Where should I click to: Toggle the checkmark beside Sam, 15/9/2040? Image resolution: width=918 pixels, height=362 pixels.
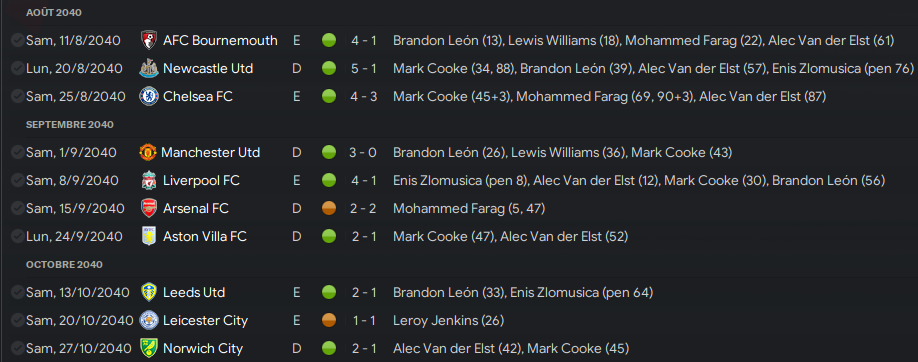tap(18, 209)
